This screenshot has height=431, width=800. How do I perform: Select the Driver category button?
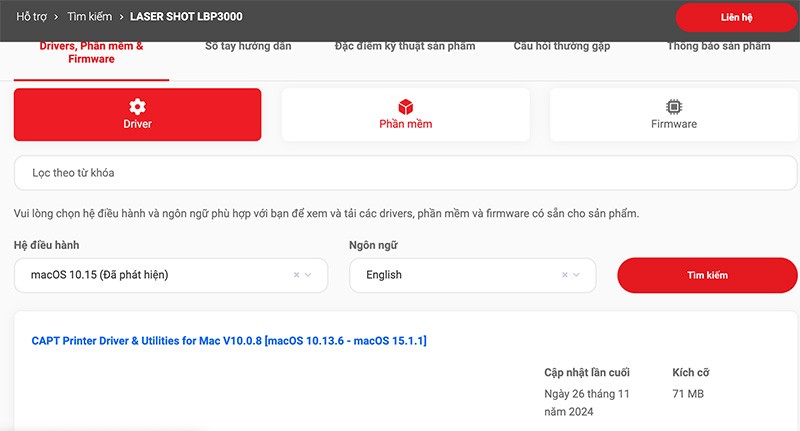pyautogui.click(x=137, y=115)
